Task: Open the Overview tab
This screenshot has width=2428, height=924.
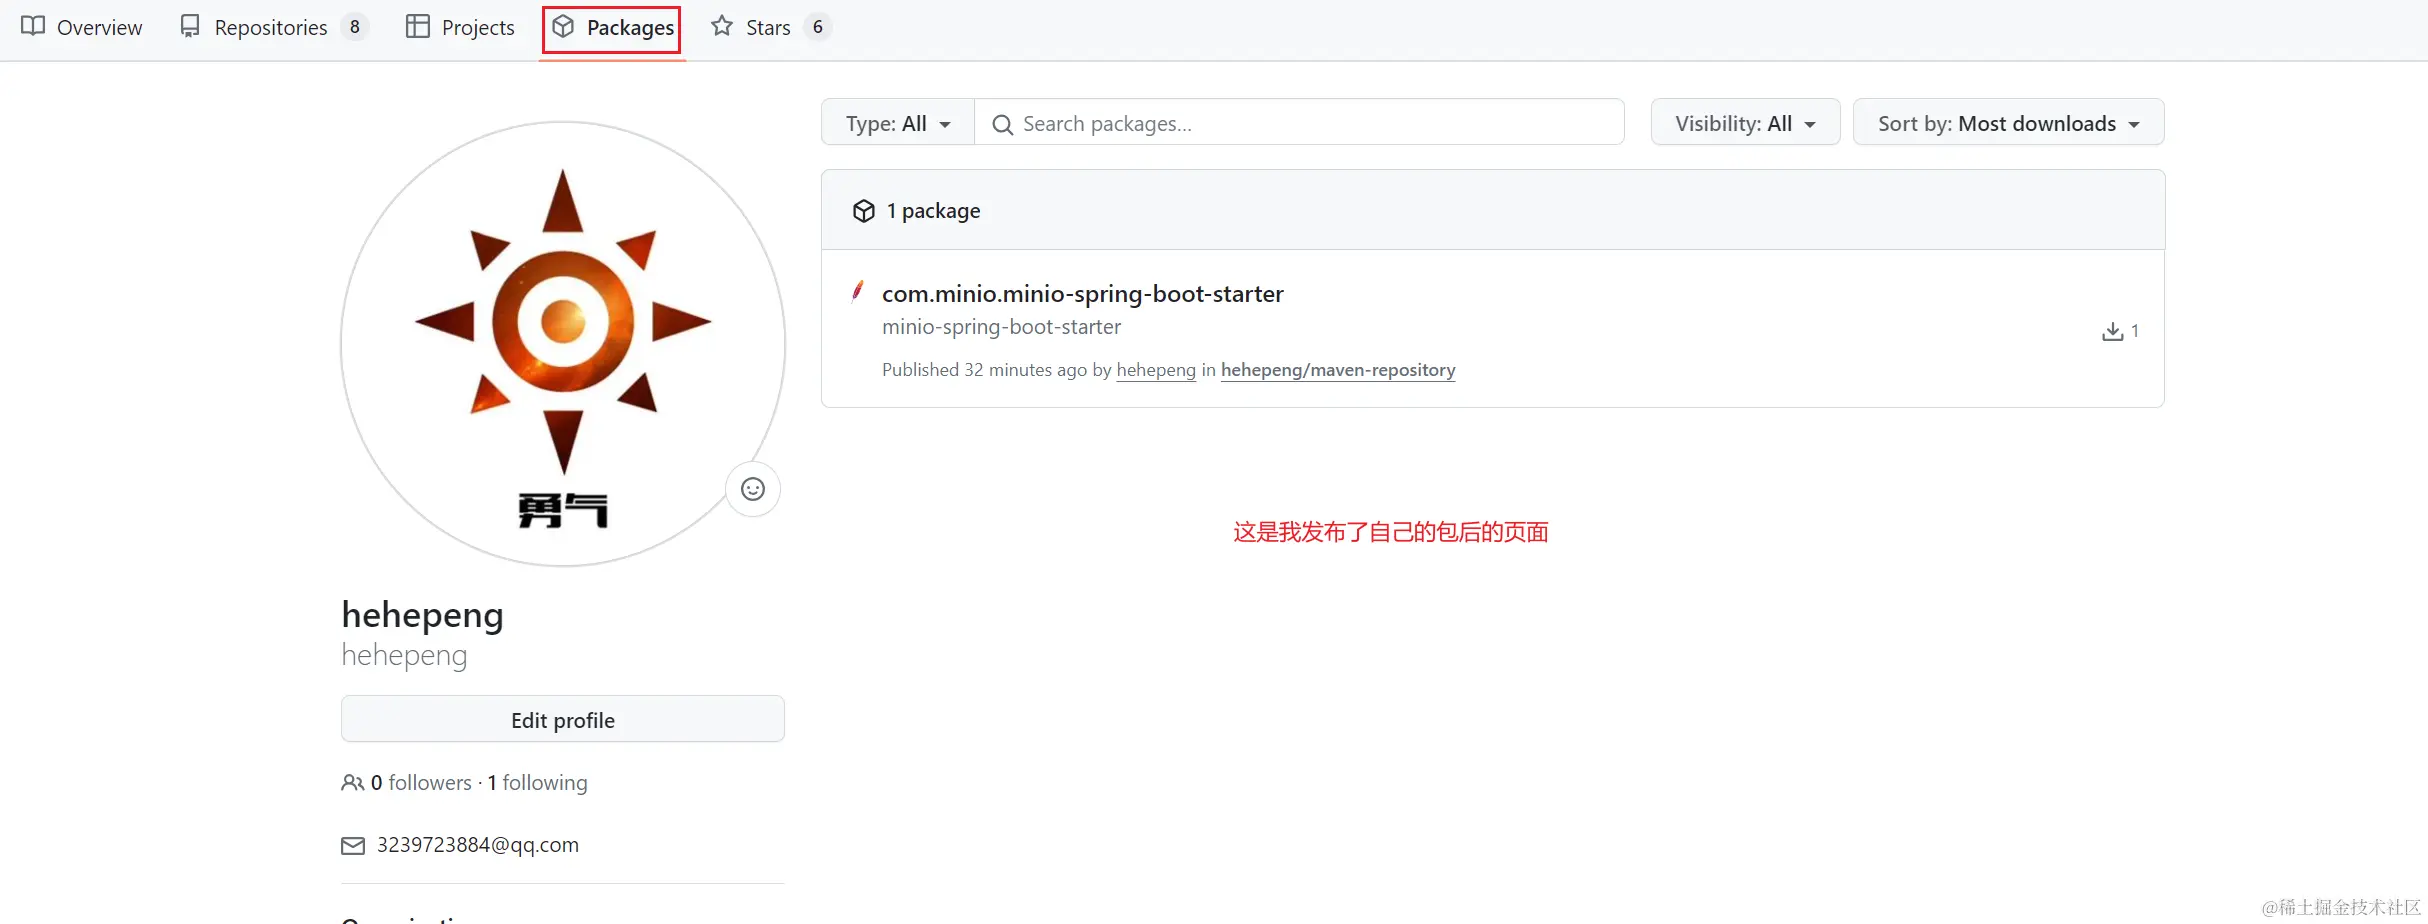Action: 82,27
